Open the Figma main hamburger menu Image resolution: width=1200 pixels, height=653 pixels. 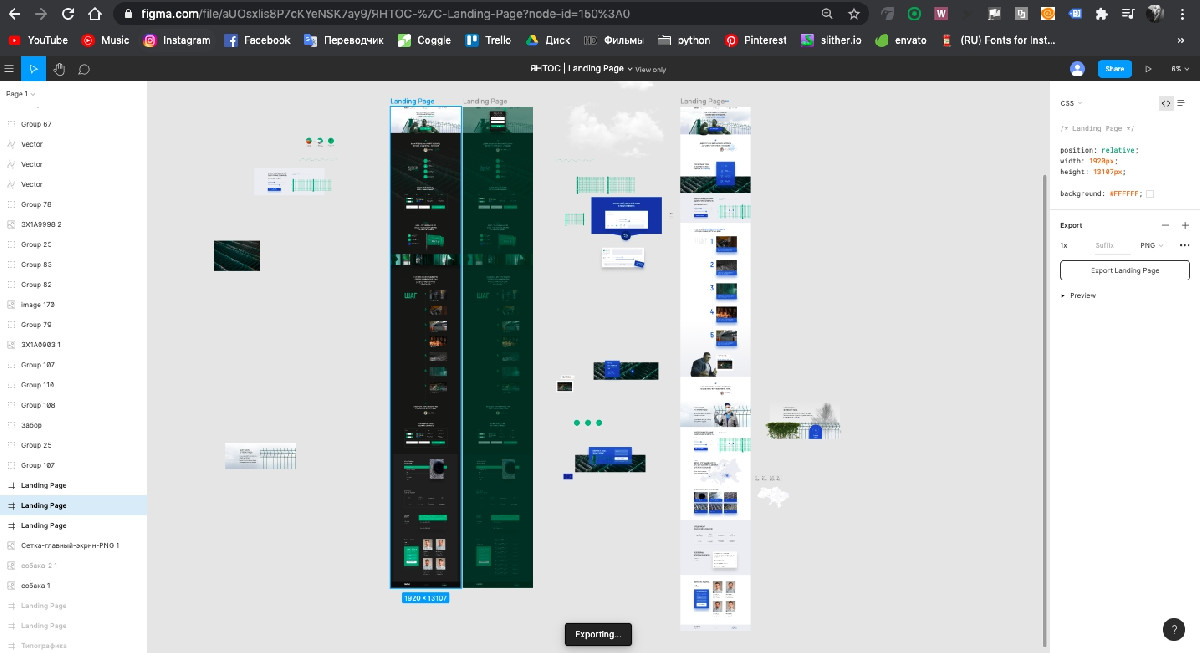10,69
